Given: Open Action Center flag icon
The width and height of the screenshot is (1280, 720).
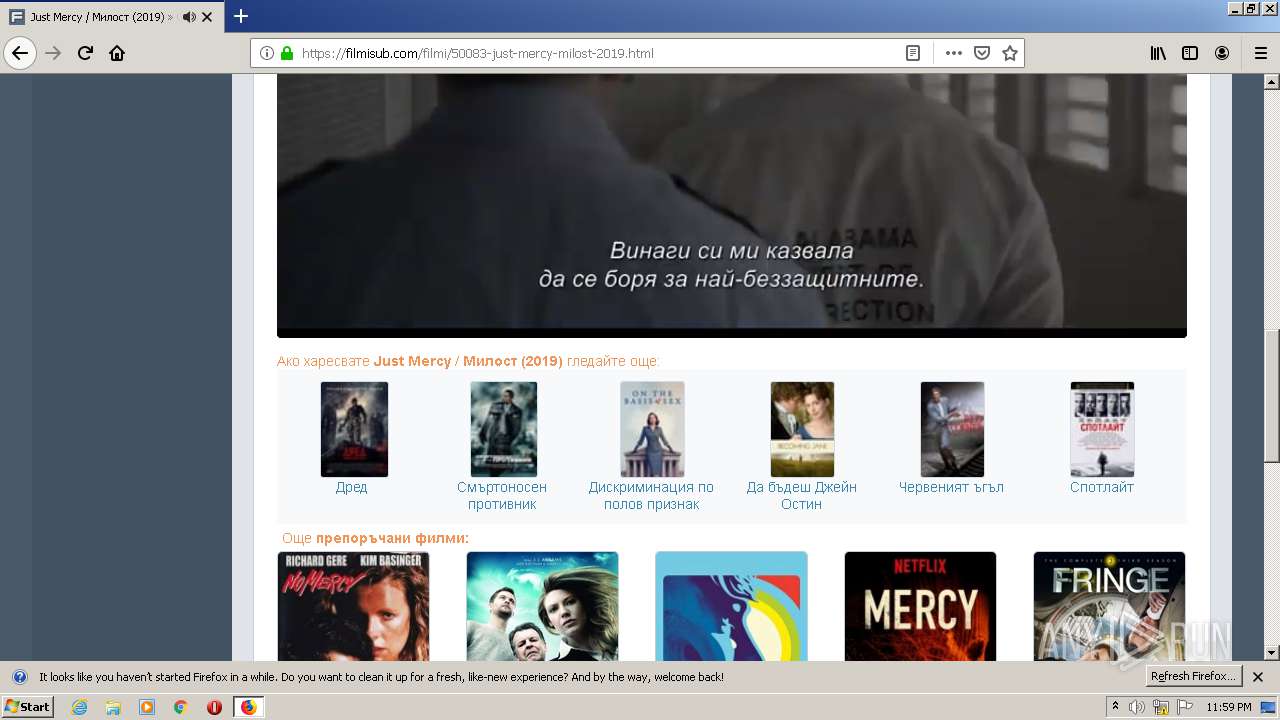Looking at the screenshot, I should pos(1185,707).
